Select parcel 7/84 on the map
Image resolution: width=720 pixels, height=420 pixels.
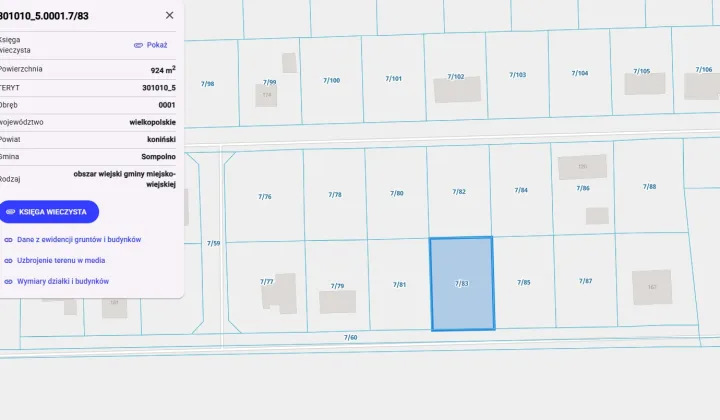[521, 190]
